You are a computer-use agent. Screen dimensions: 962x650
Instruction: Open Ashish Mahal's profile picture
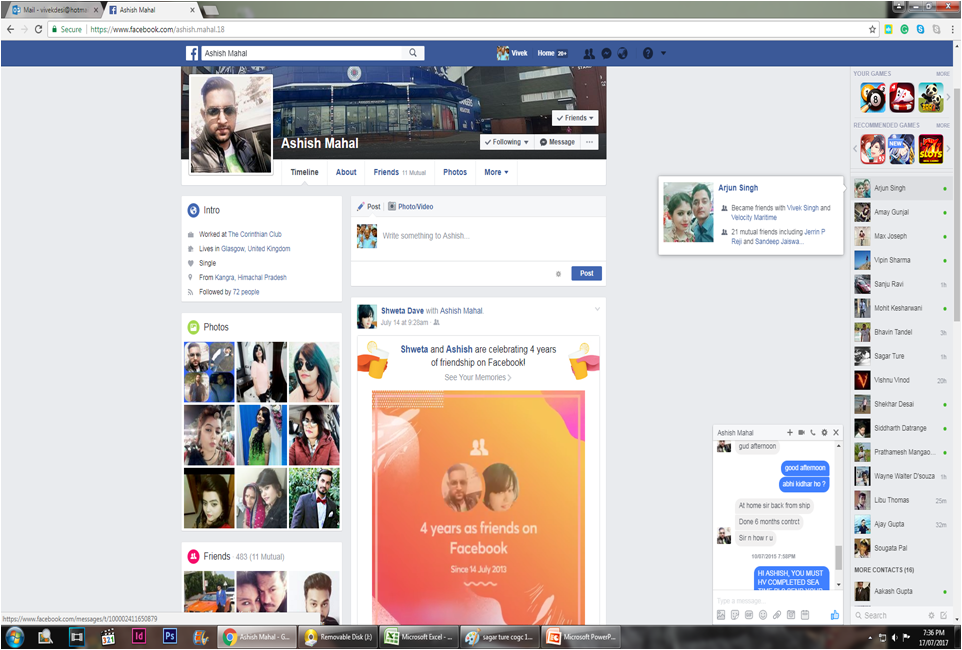click(231, 125)
